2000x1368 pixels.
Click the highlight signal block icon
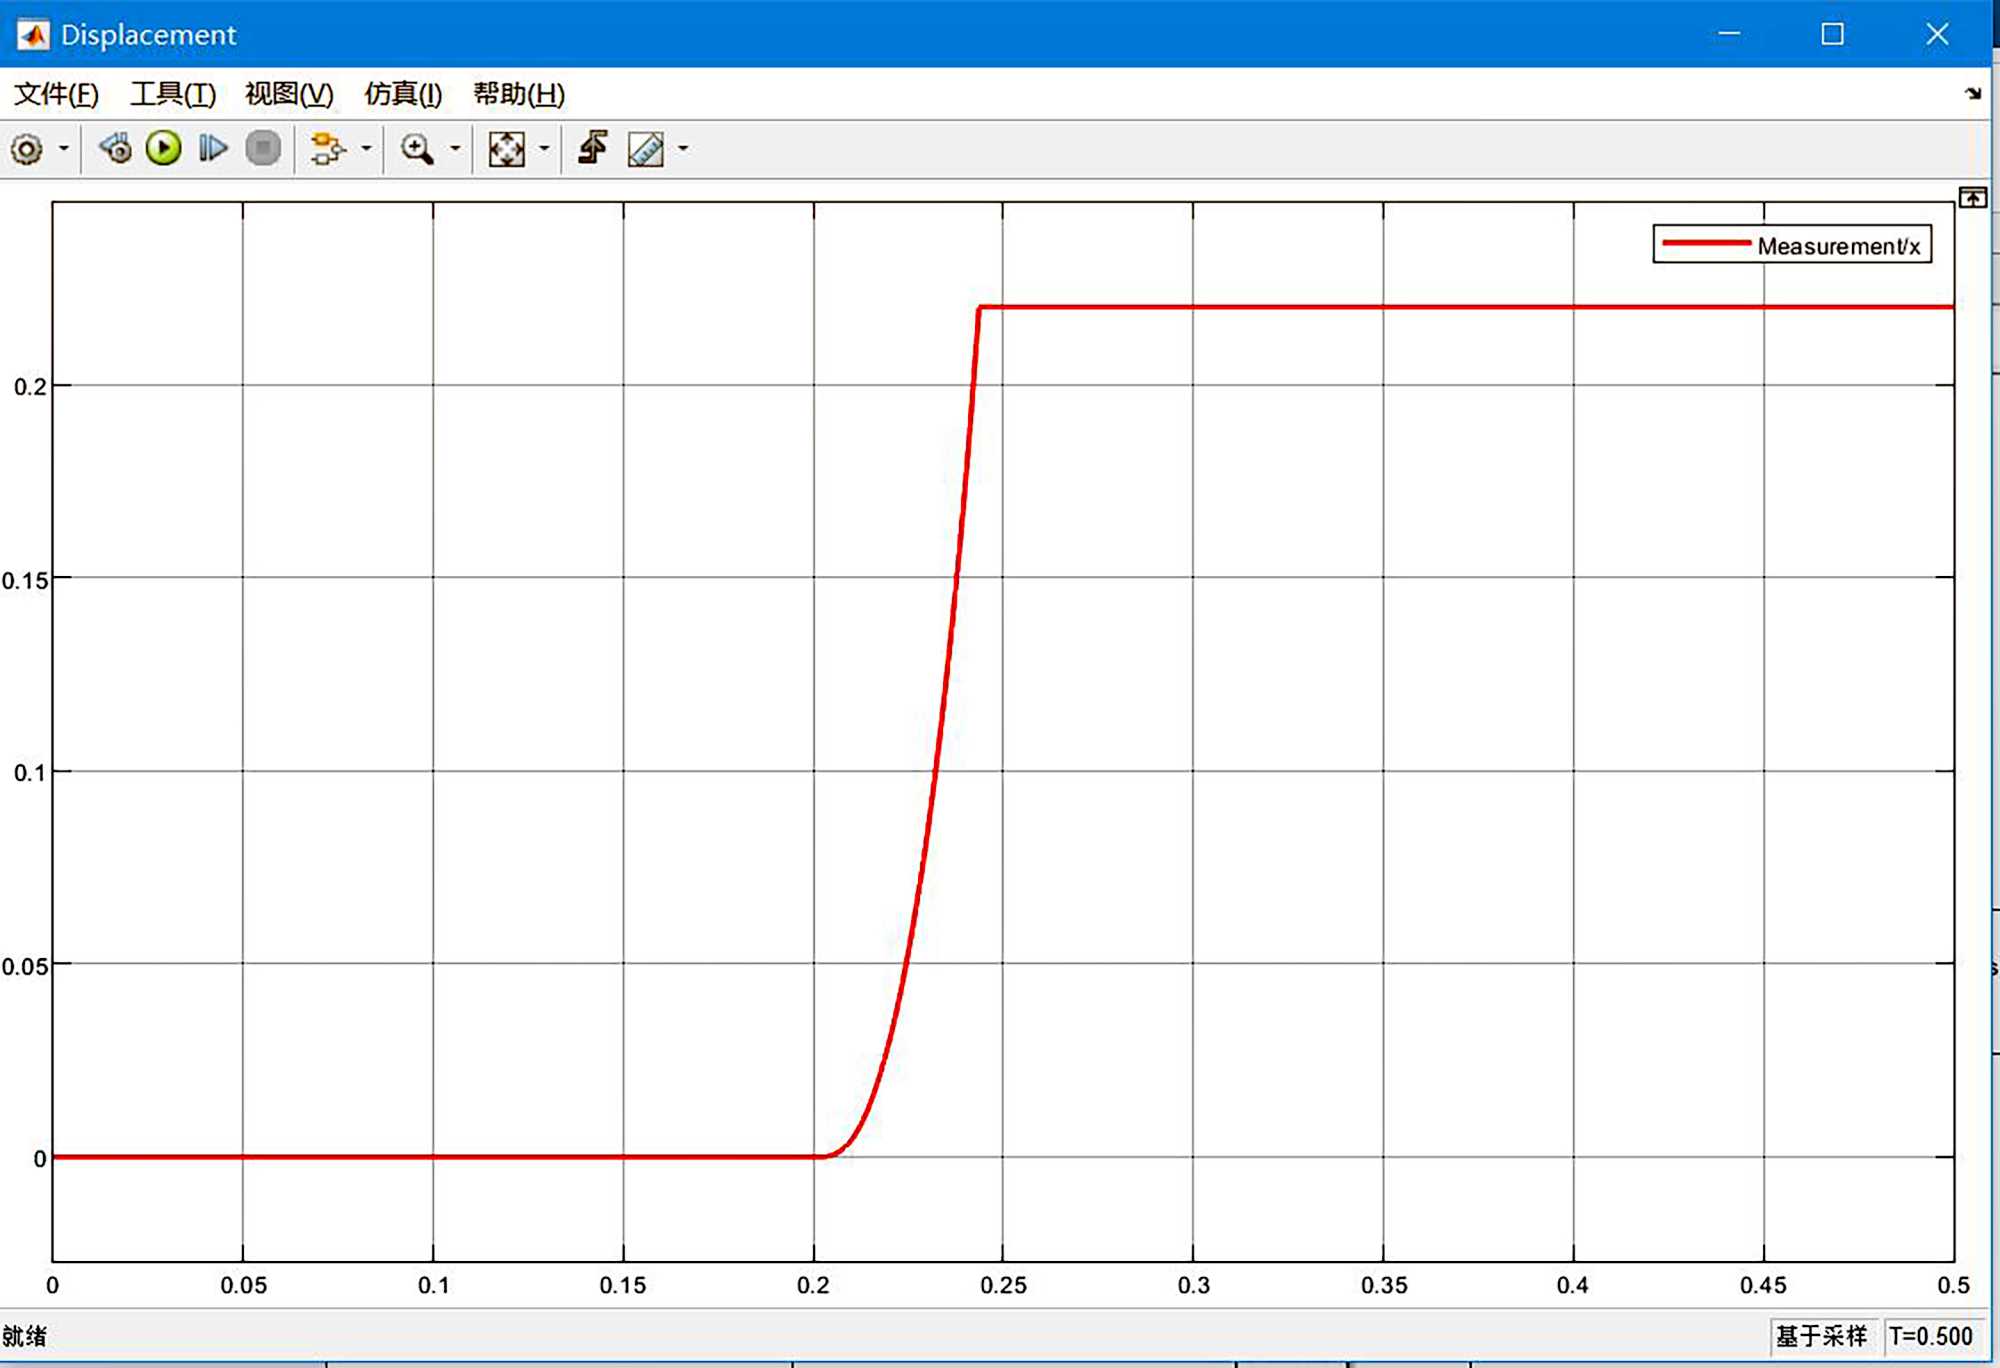tap(326, 149)
